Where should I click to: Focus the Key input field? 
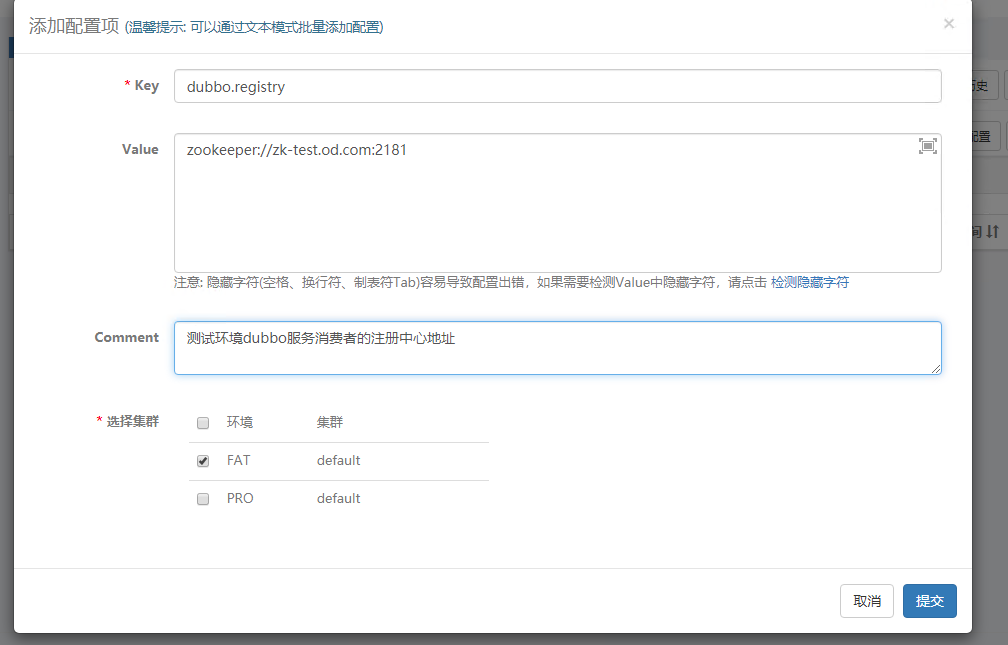[x=557, y=86]
